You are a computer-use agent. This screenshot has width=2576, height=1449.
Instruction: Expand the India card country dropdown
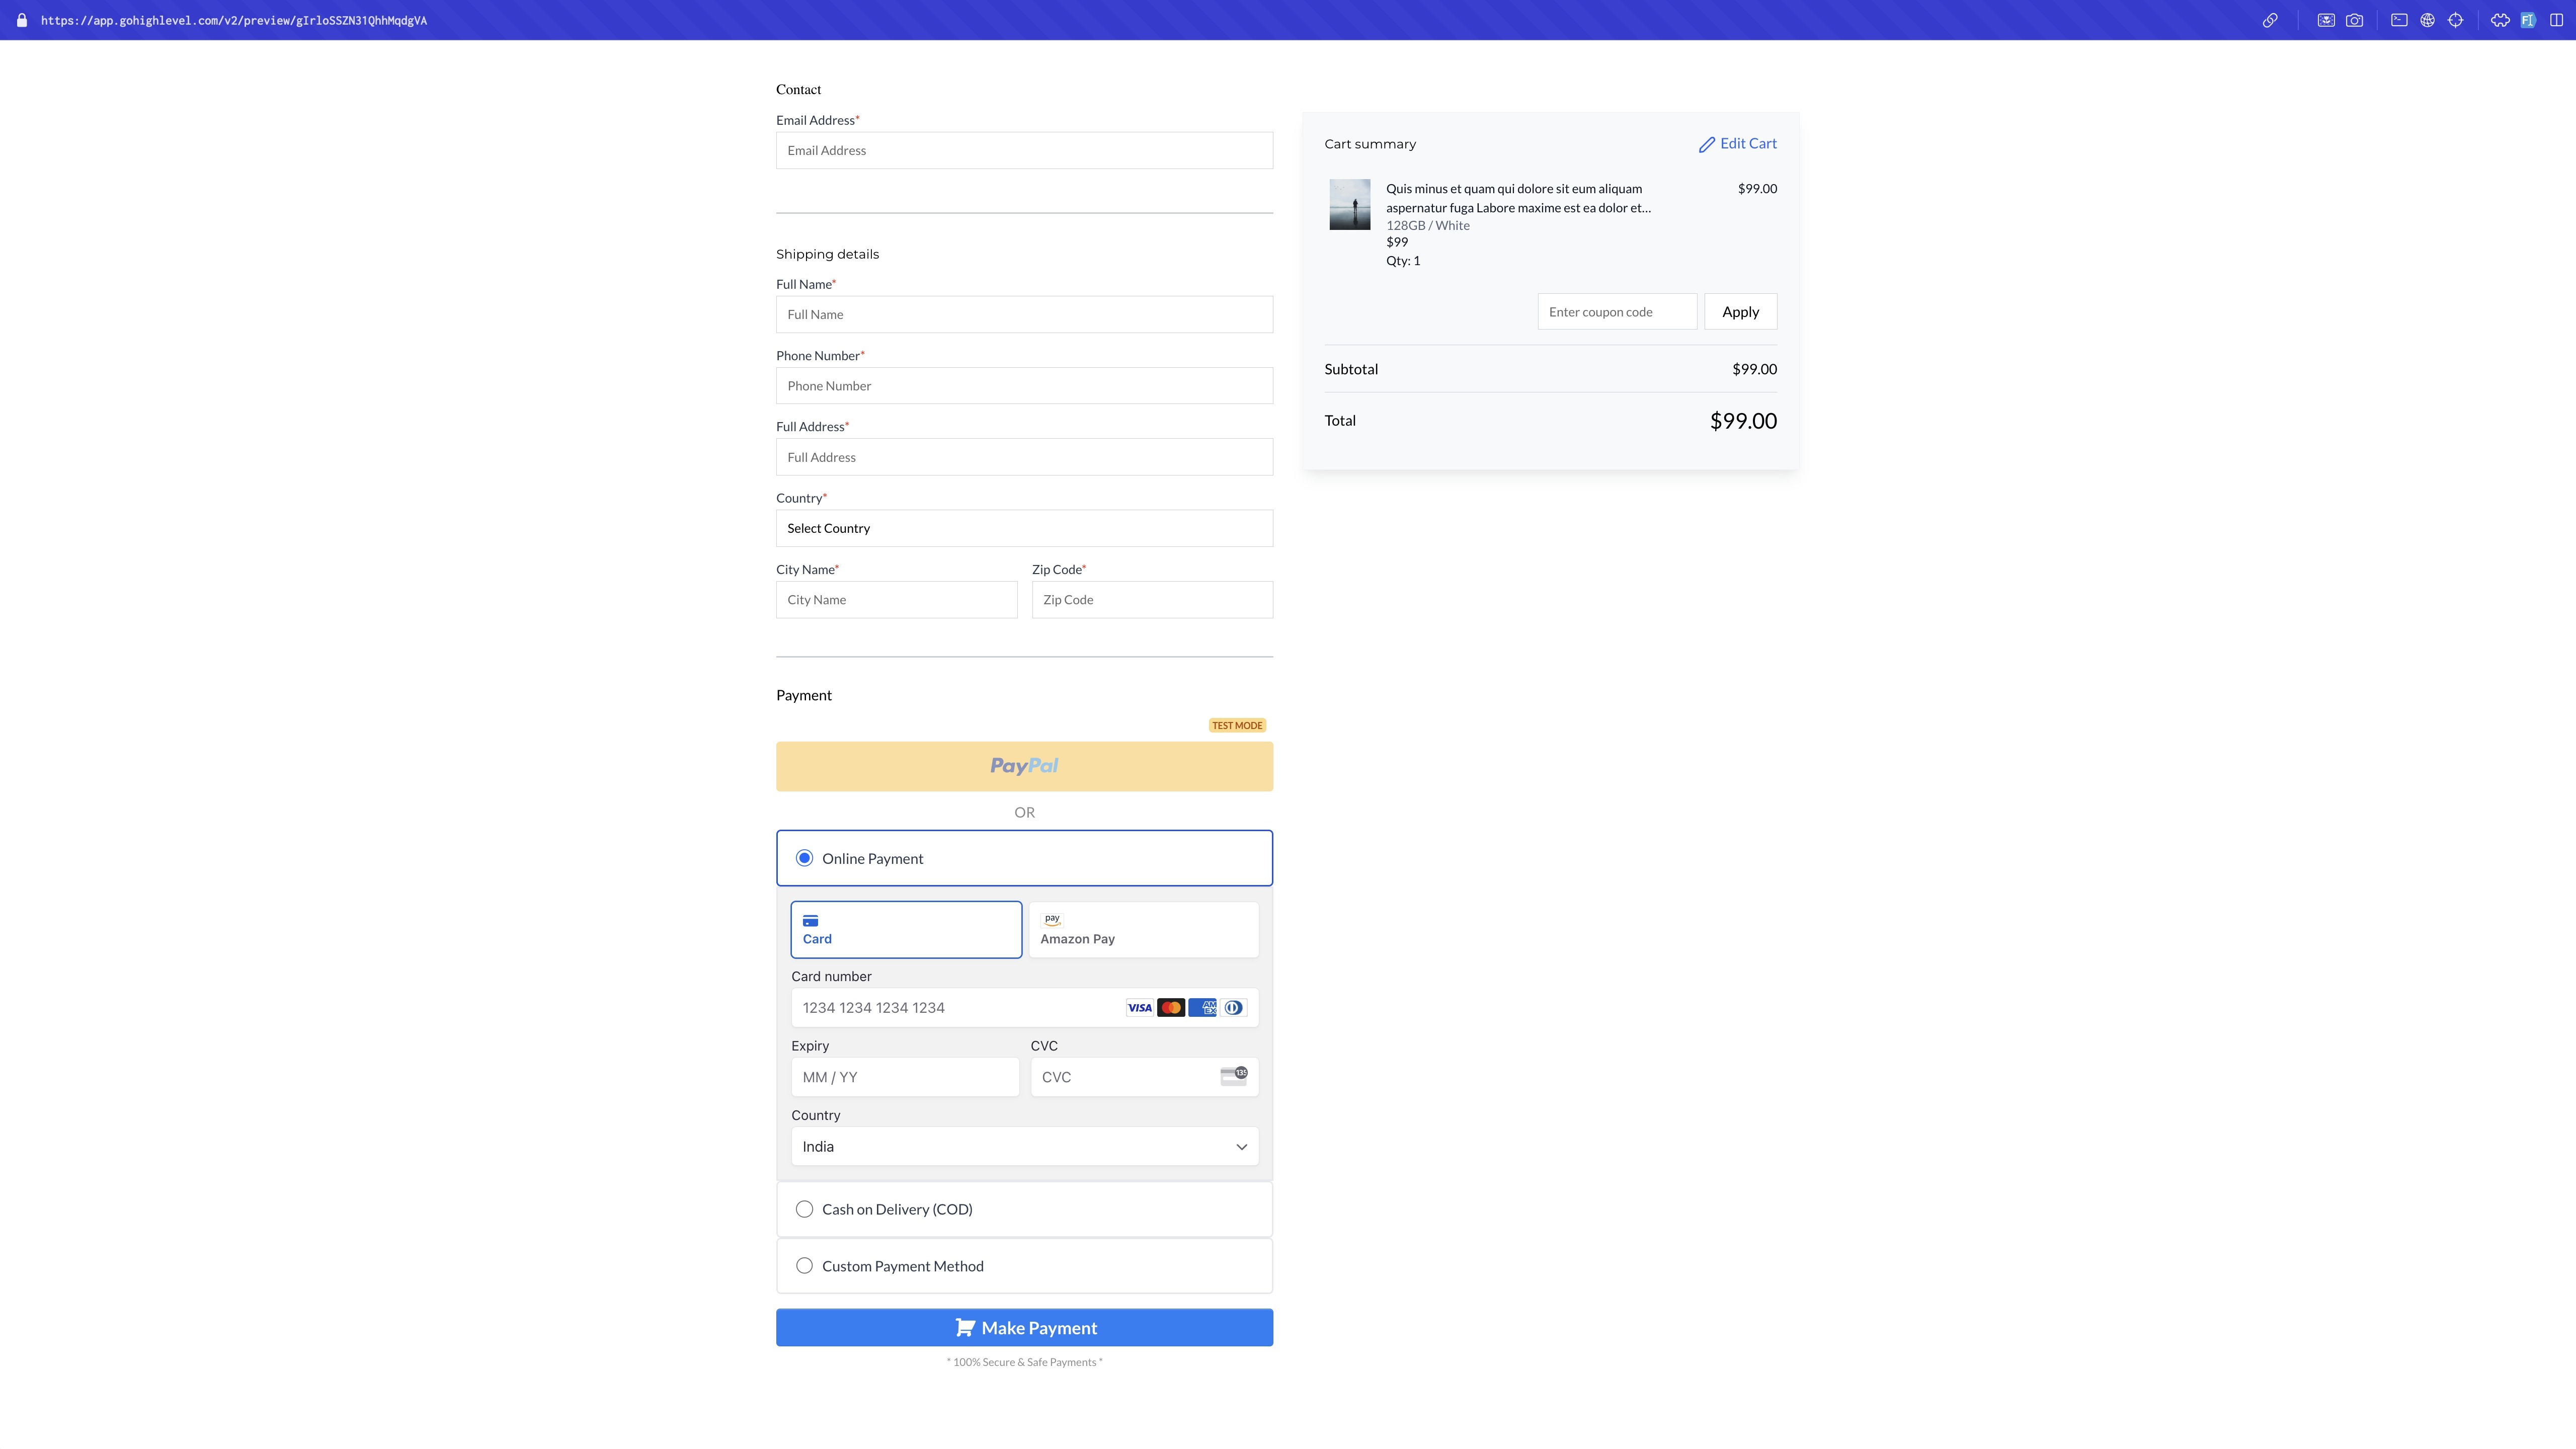coord(1024,1146)
